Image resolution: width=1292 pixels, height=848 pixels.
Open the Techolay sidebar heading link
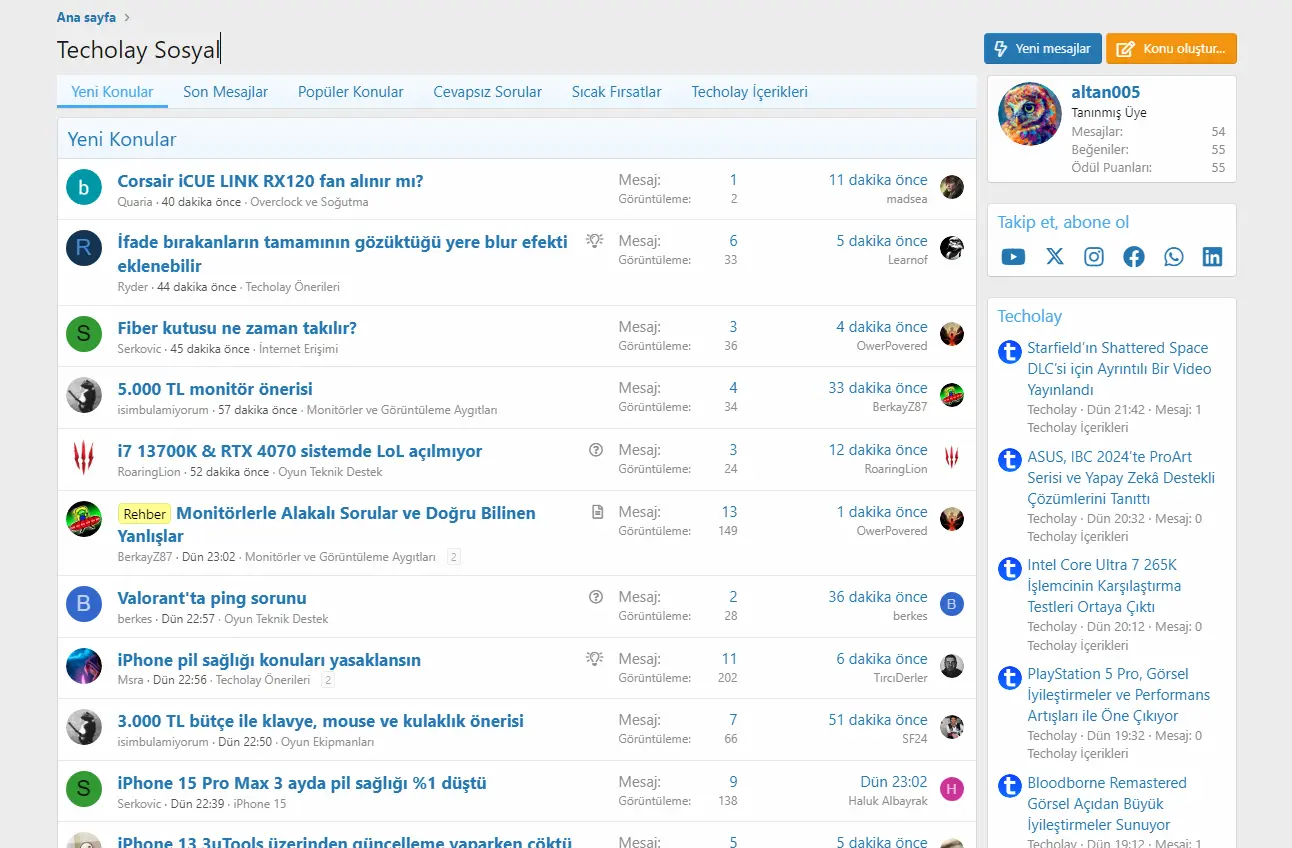[x=1029, y=316]
